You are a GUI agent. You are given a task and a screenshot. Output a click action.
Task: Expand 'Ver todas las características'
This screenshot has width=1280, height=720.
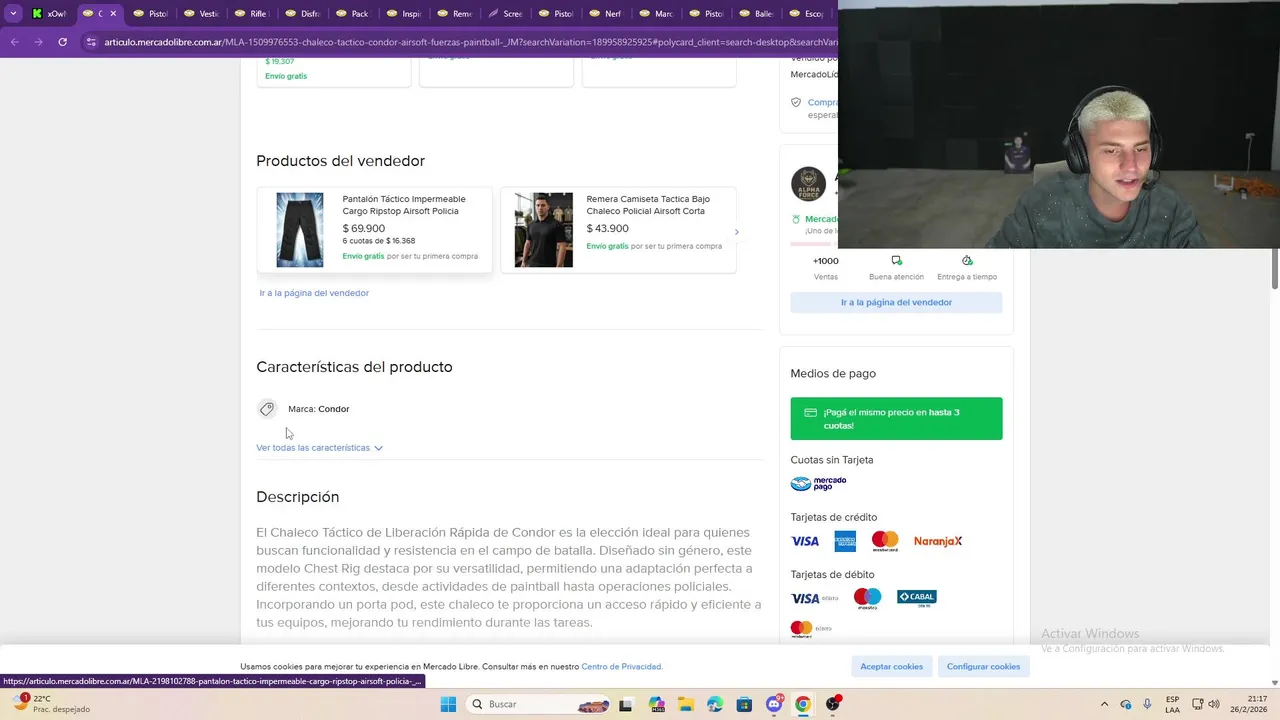[x=319, y=448]
